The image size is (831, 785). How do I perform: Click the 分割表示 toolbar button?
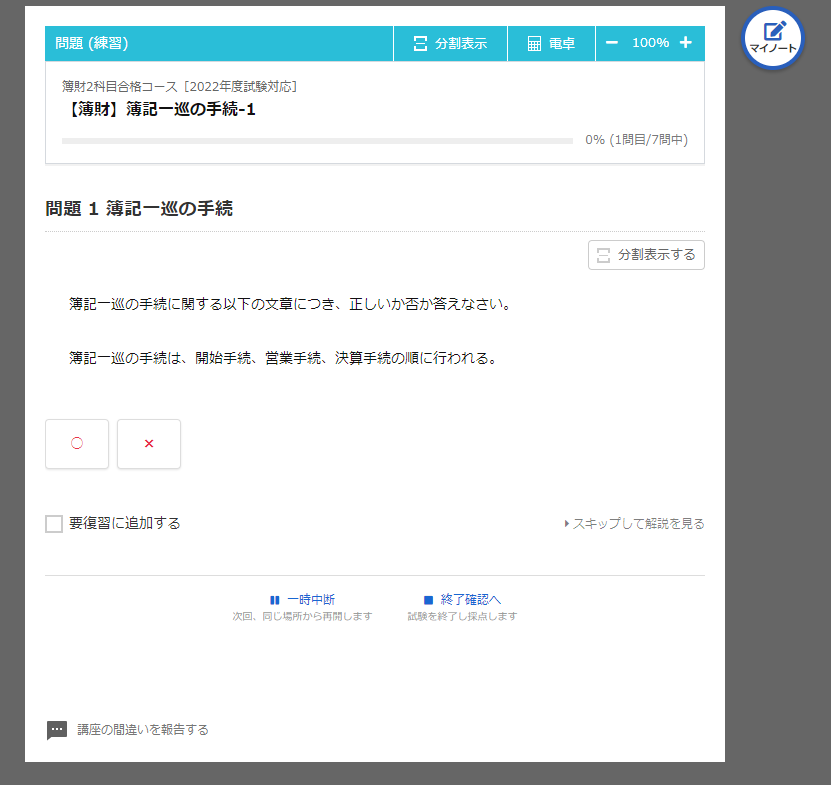click(450, 43)
